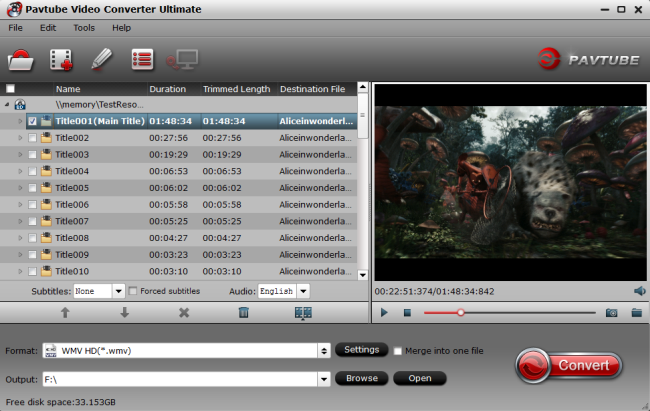650x411 pixels.
Task: Open the Output path dropdown
Action: coord(324,379)
